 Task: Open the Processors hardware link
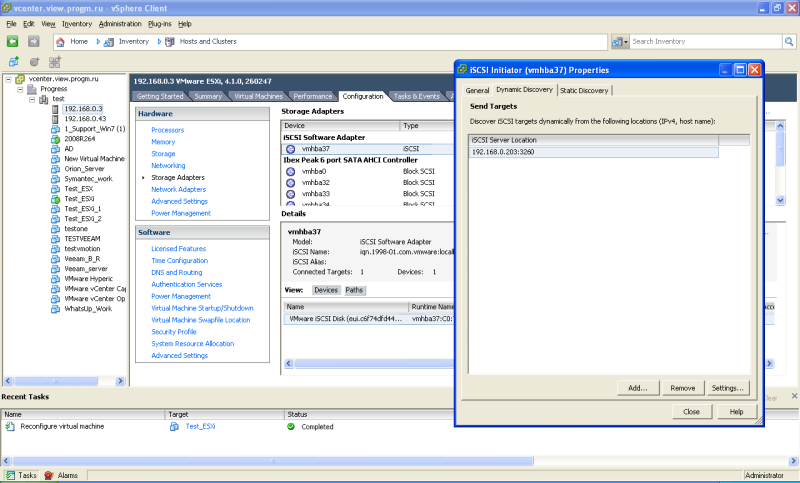(167, 130)
